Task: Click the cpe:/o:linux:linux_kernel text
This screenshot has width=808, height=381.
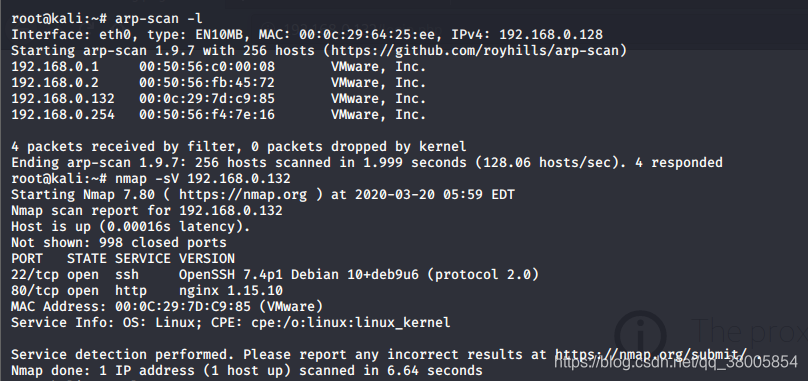Action: pos(350,323)
